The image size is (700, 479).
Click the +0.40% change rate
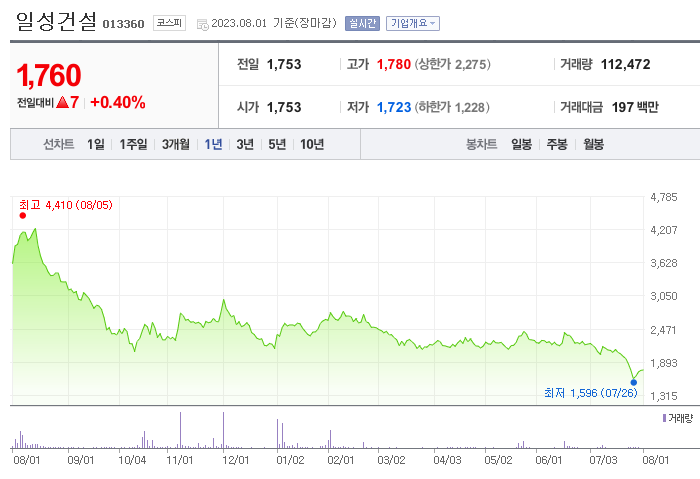(118, 102)
